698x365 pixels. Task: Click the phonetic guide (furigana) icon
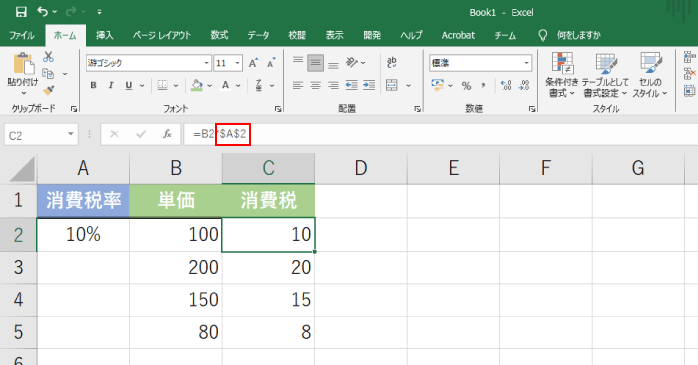(x=259, y=85)
